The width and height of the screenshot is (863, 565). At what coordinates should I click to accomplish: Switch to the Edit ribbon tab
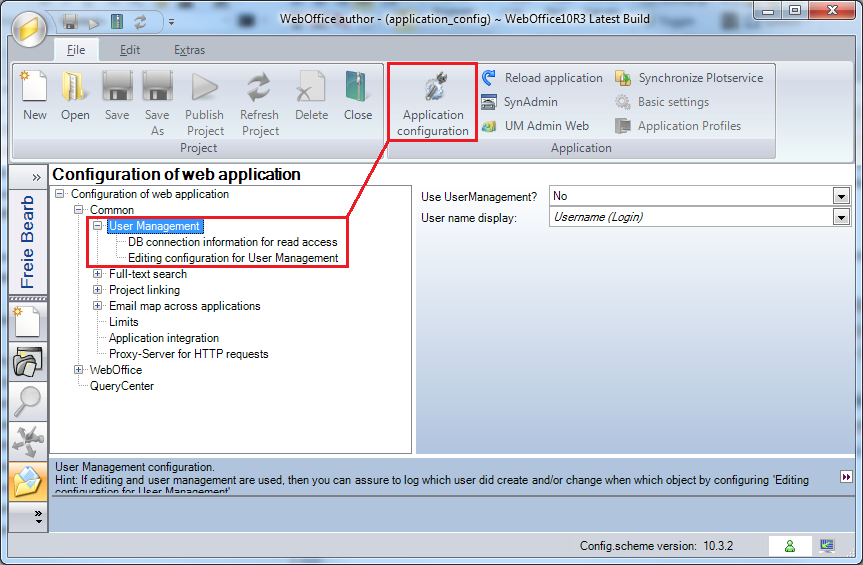click(130, 50)
